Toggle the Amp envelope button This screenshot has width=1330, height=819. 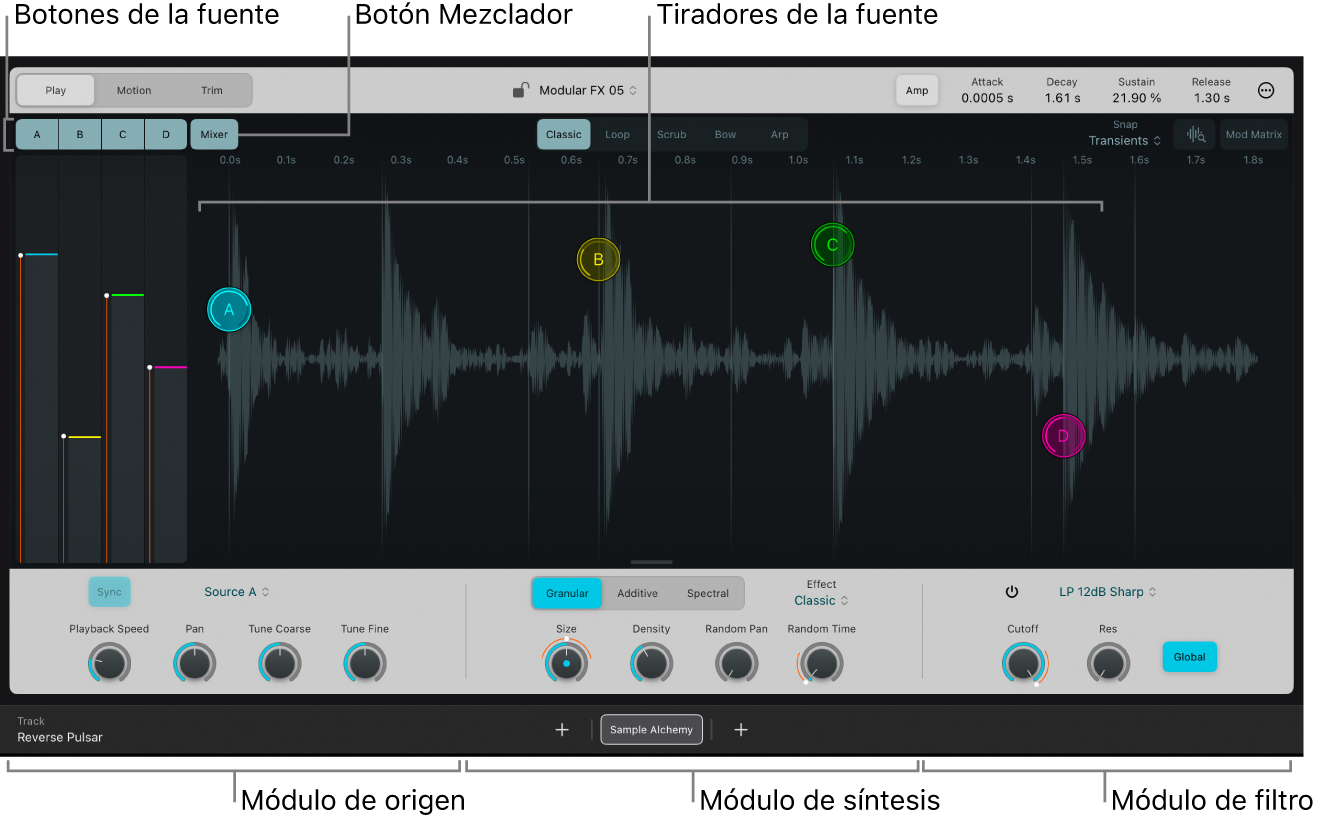(917, 90)
